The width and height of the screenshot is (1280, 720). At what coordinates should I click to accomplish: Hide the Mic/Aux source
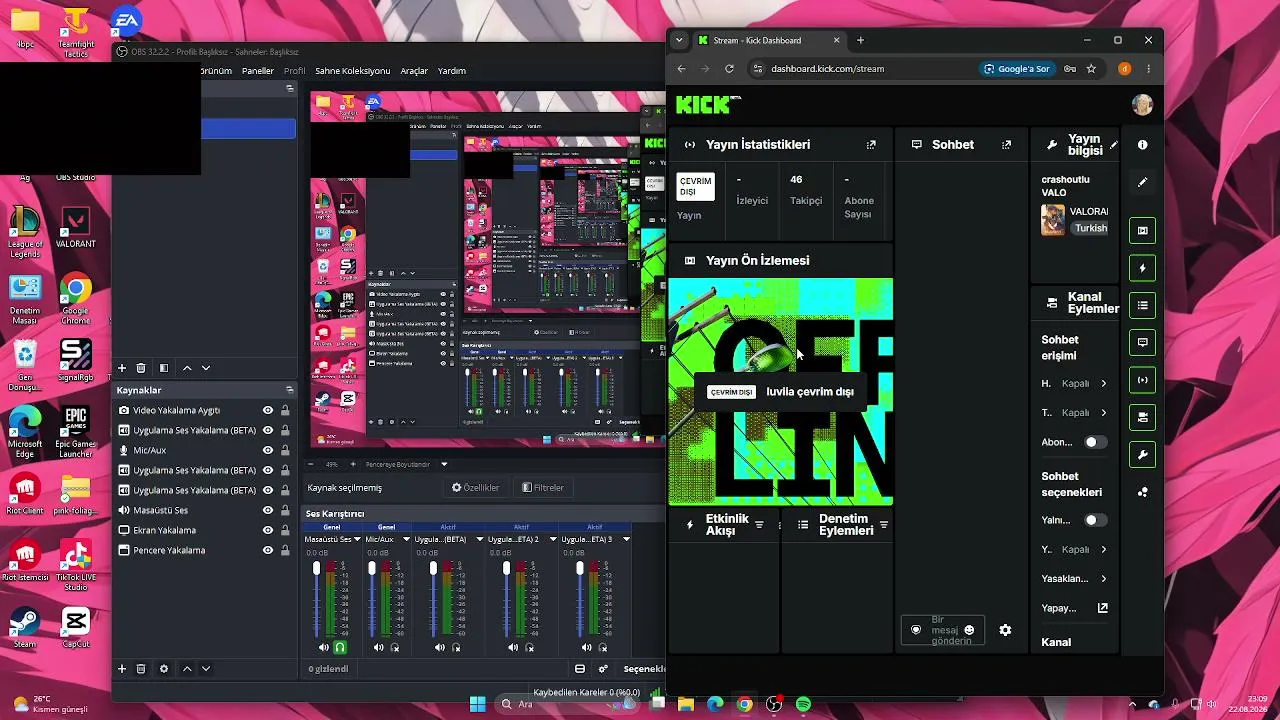[x=268, y=450]
